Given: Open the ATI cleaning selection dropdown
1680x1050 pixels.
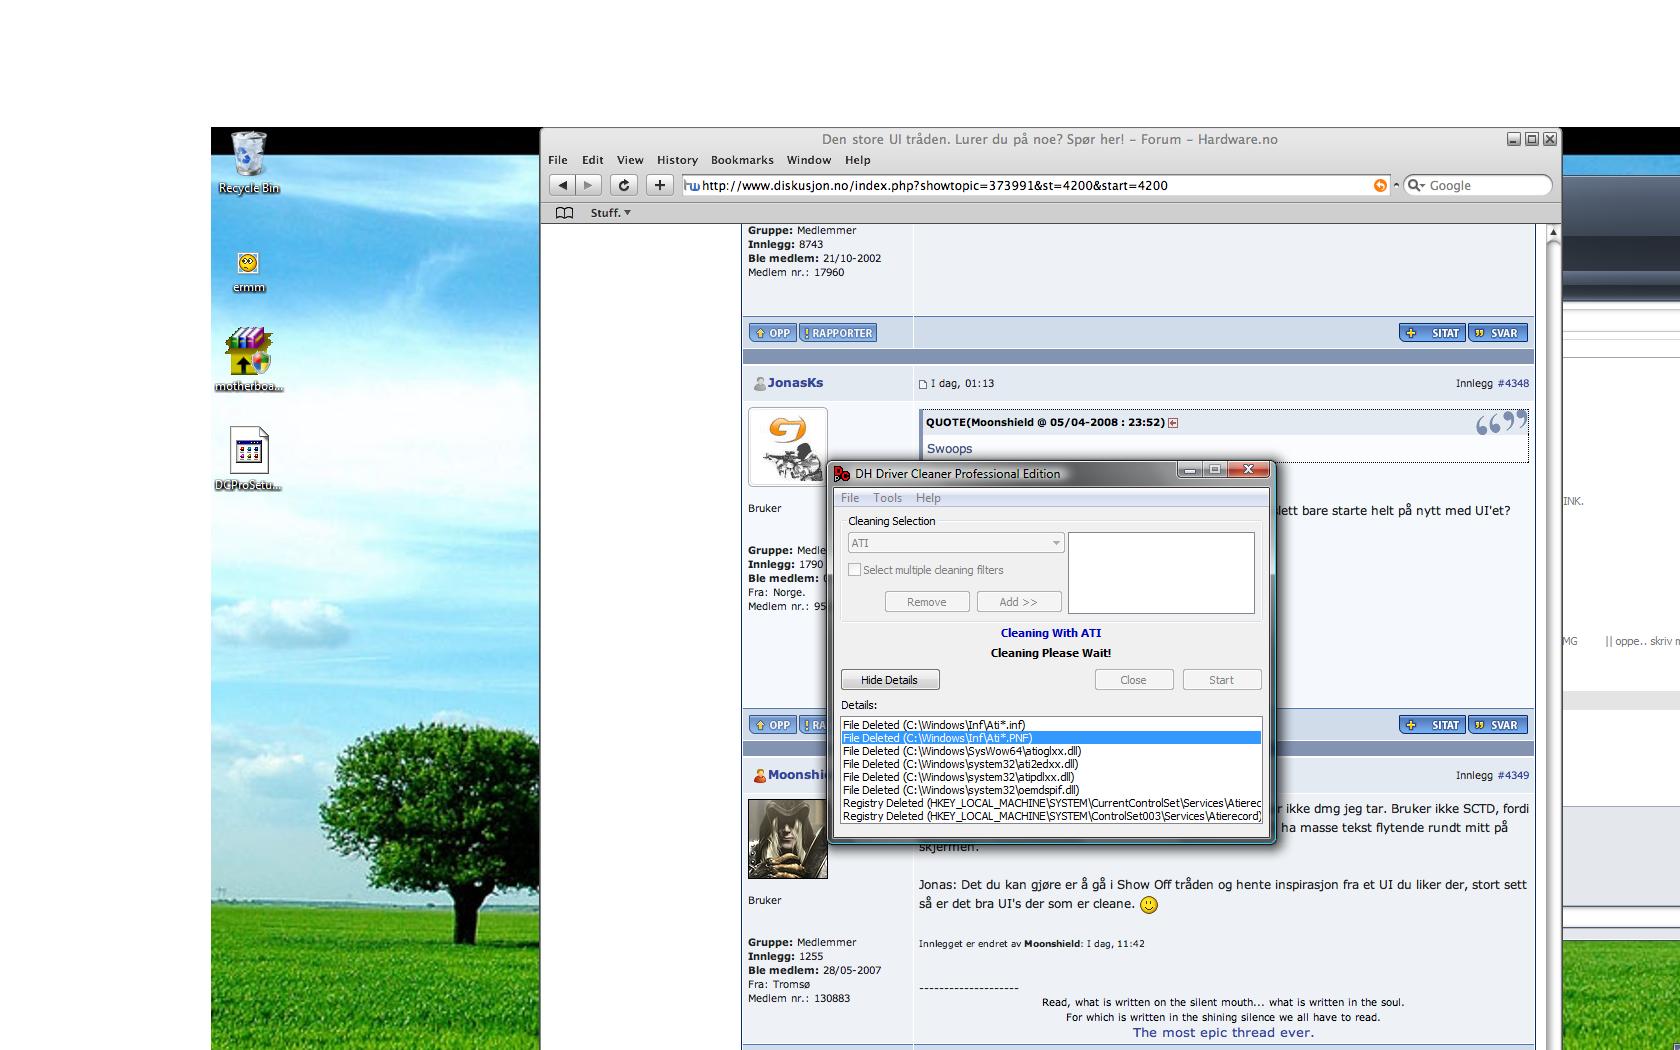Looking at the screenshot, I should pyautogui.click(x=955, y=543).
